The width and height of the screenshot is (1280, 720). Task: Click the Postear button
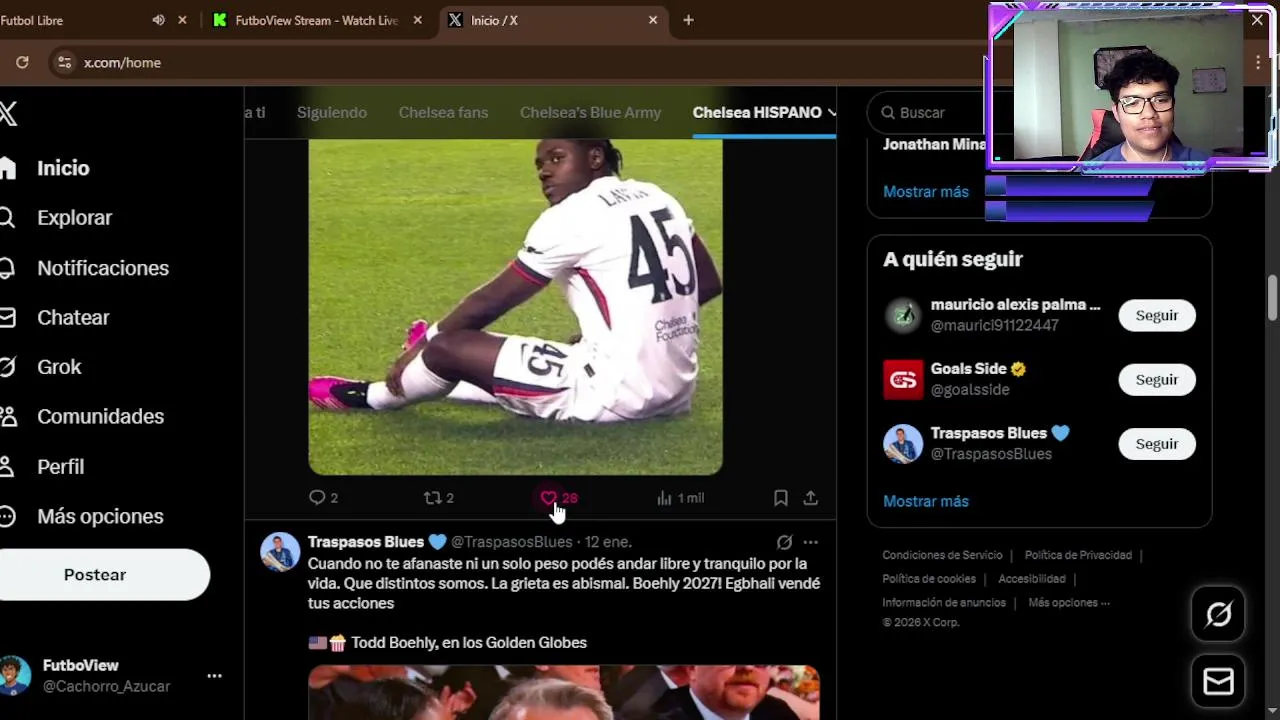(x=95, y=575)
